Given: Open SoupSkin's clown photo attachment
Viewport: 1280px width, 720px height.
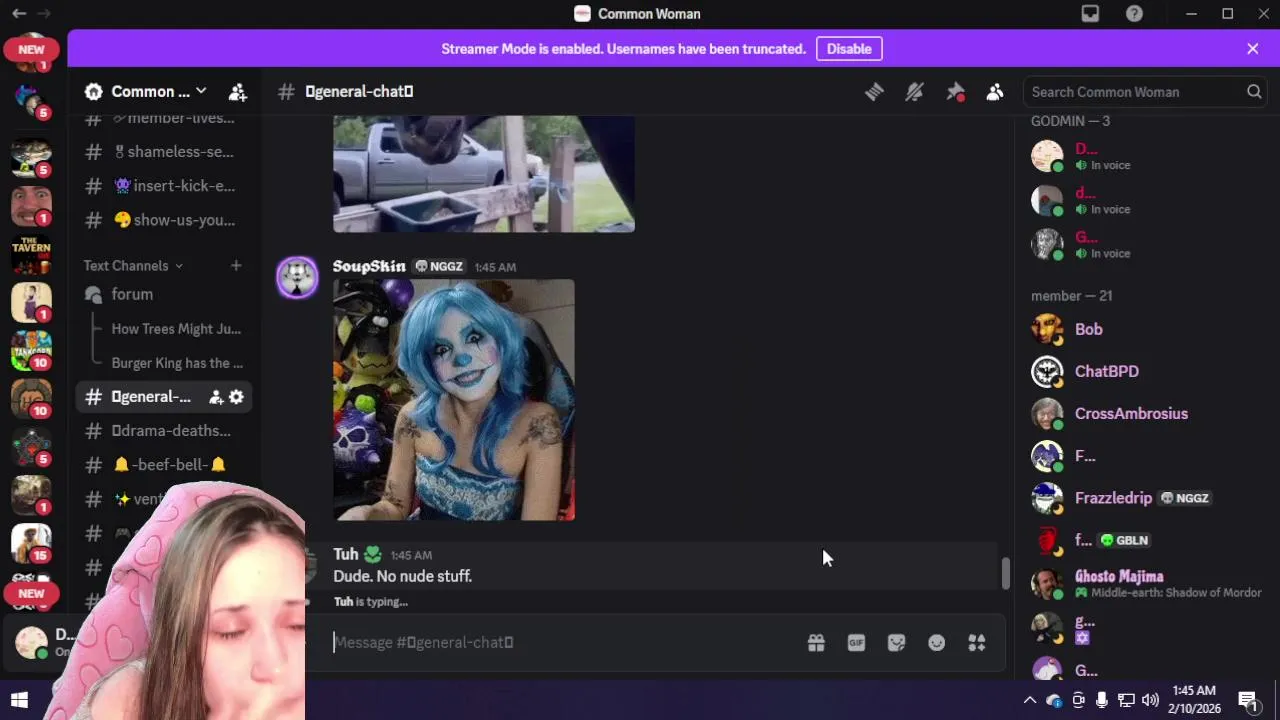Looking at the screenshot, I should (x=454, y=400).
